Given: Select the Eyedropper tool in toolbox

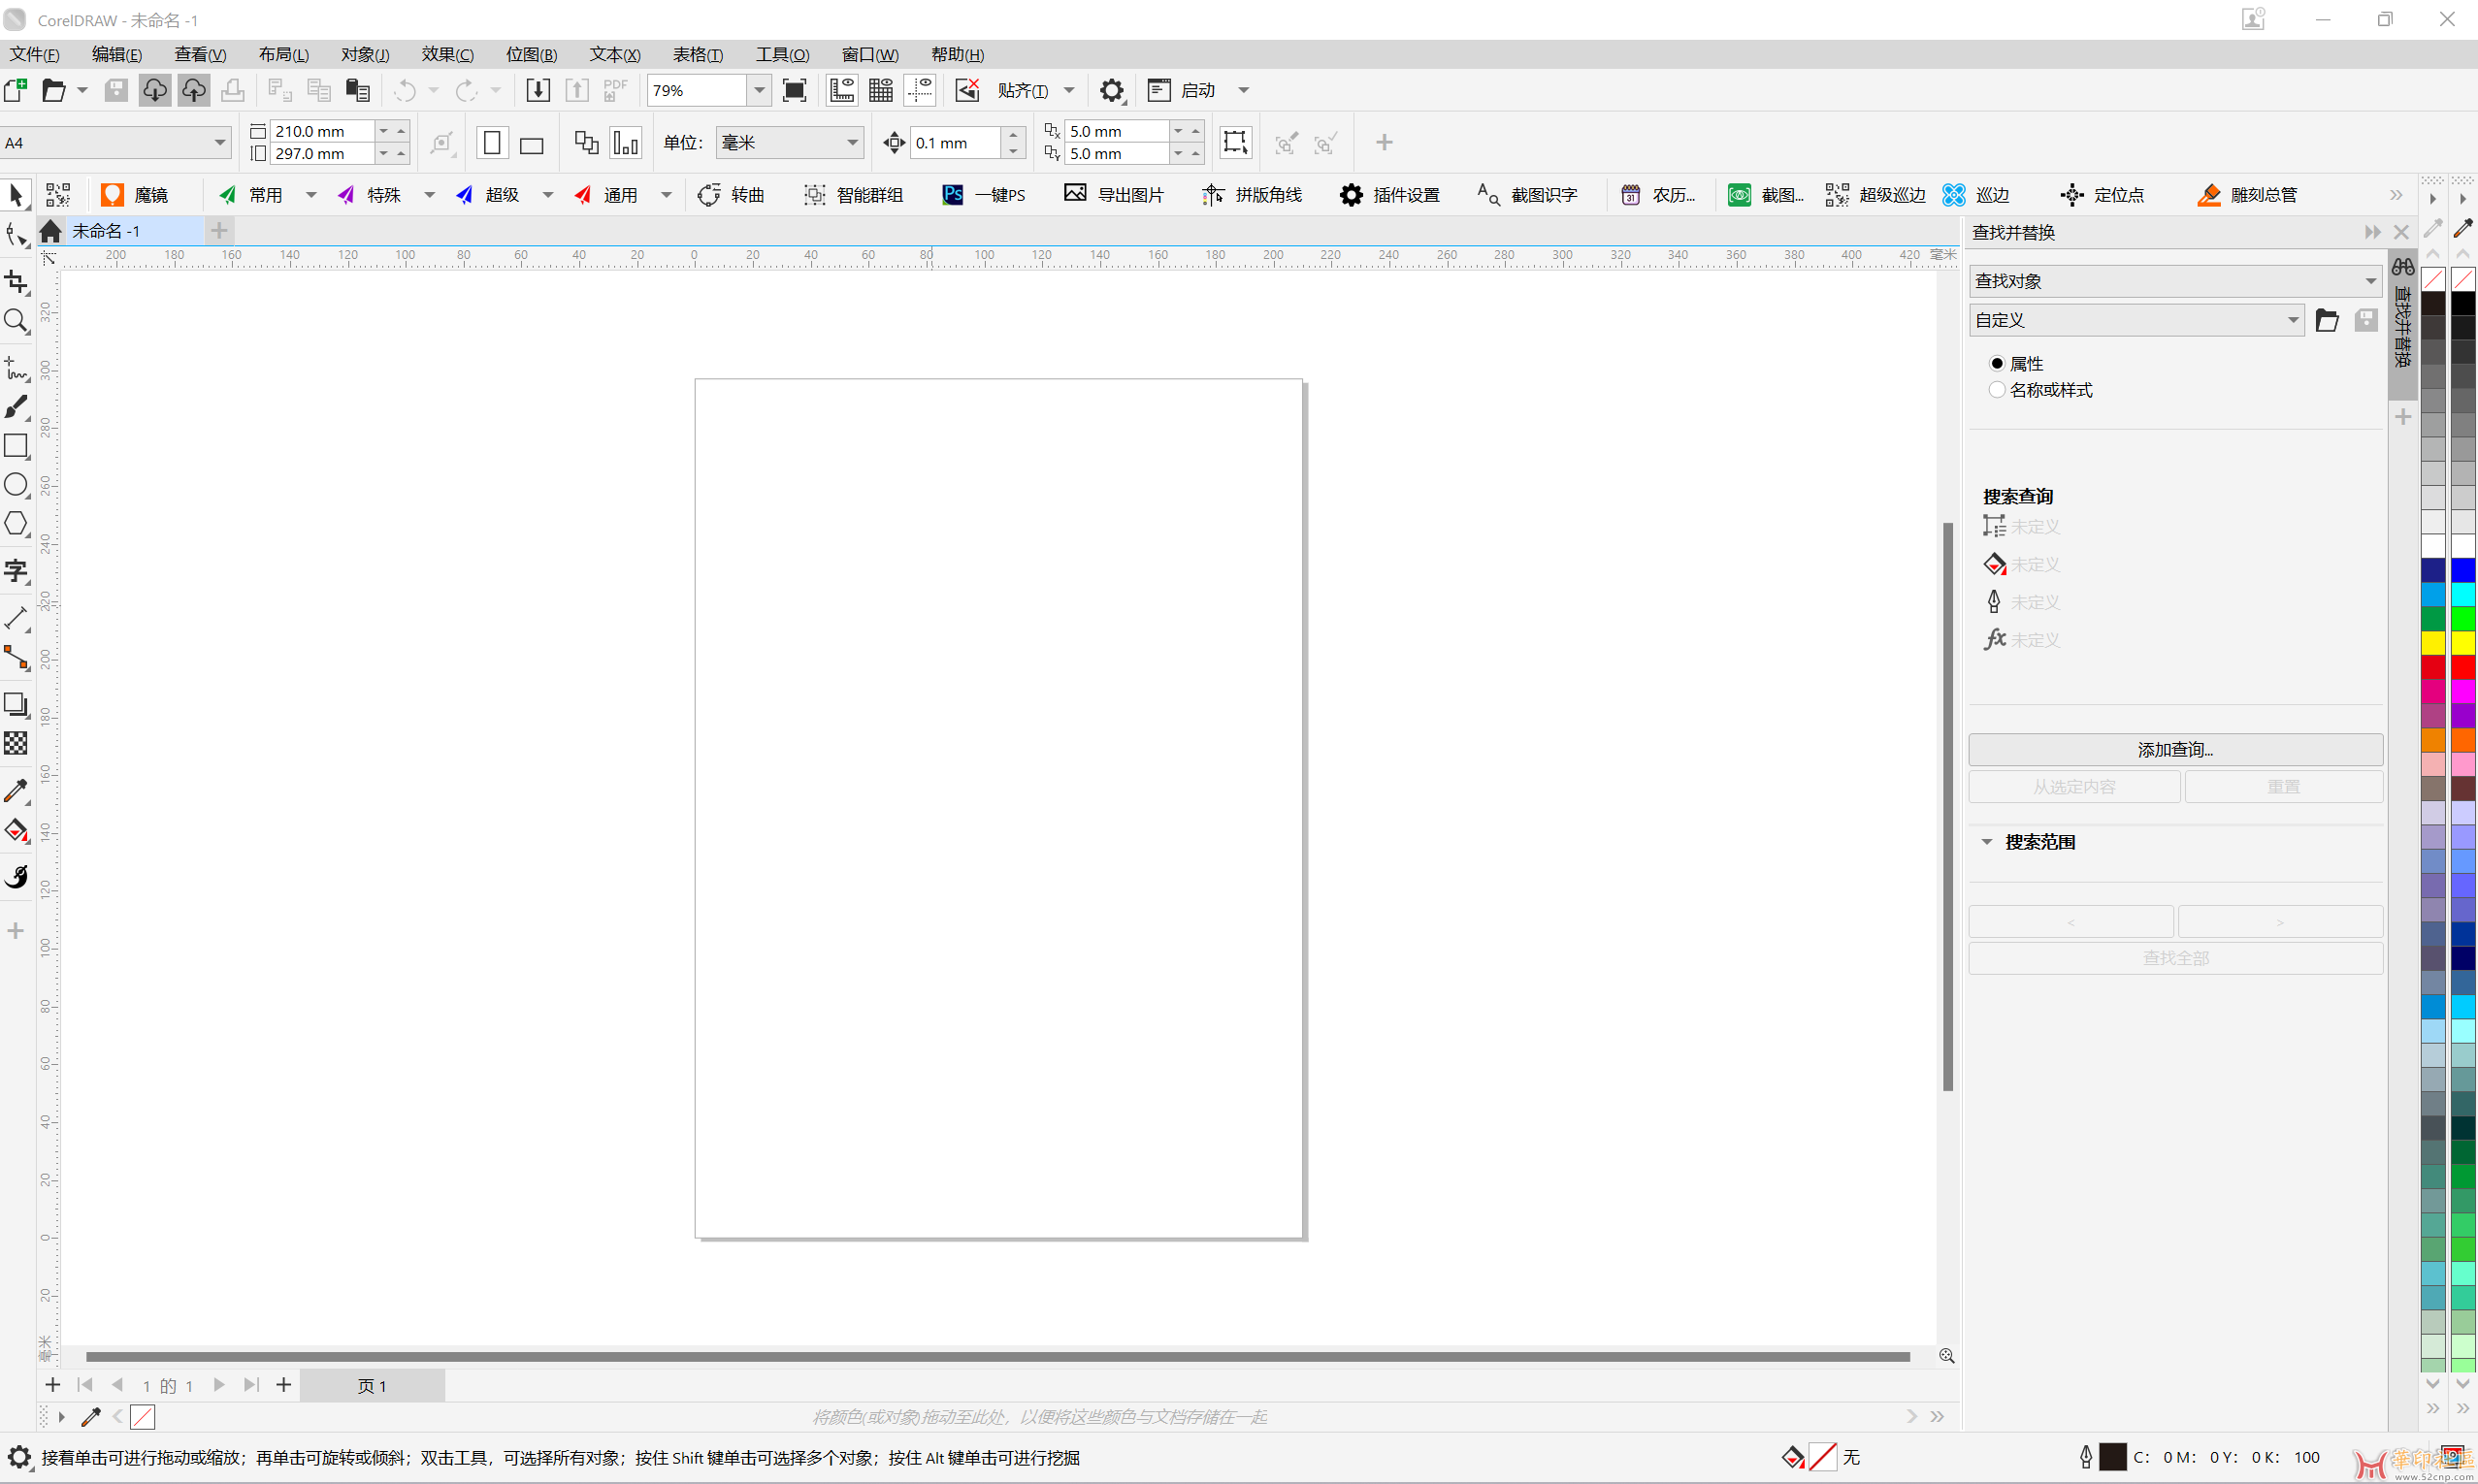Looking at the screenshot, I should (16, 791).
